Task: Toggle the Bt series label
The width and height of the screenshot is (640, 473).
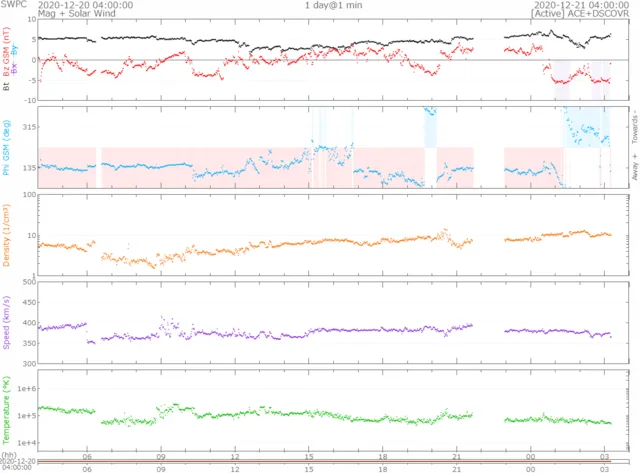Action: pyautogui.click(x=6, y=87)
